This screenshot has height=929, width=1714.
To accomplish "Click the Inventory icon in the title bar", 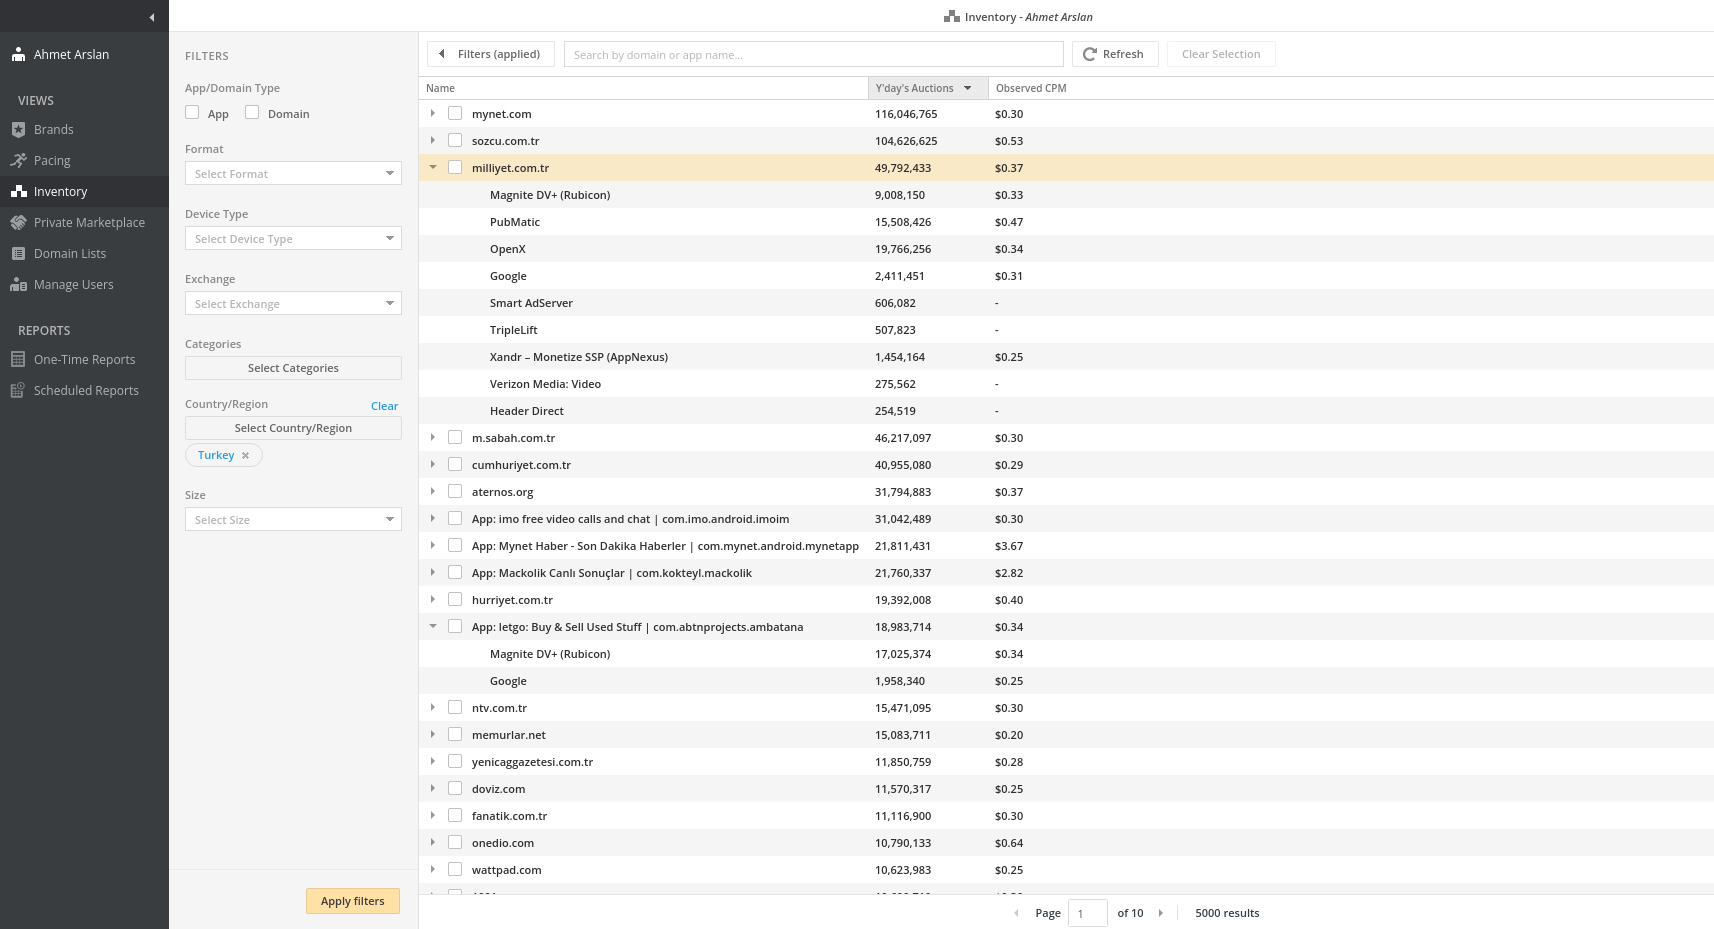I will click(x=952, y=17).
